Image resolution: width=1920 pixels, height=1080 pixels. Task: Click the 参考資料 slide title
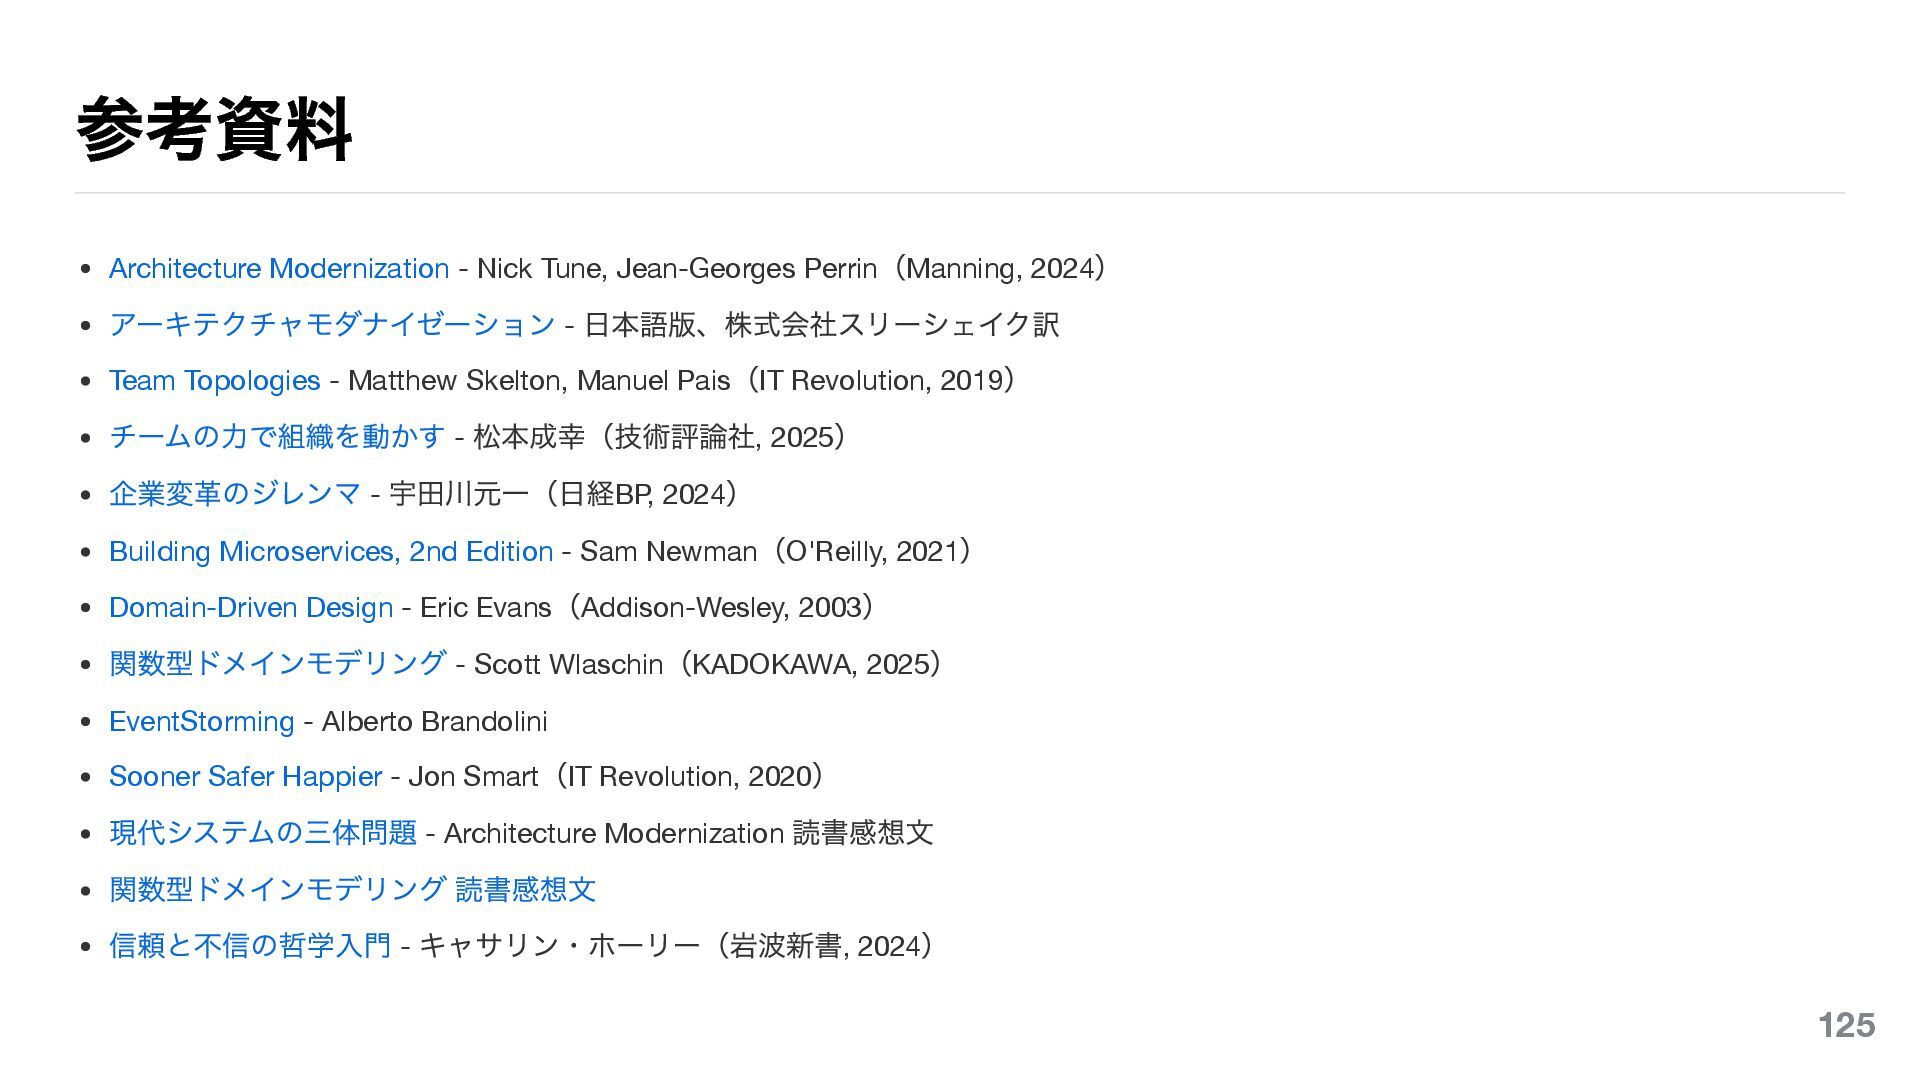(x=213, y=130)
